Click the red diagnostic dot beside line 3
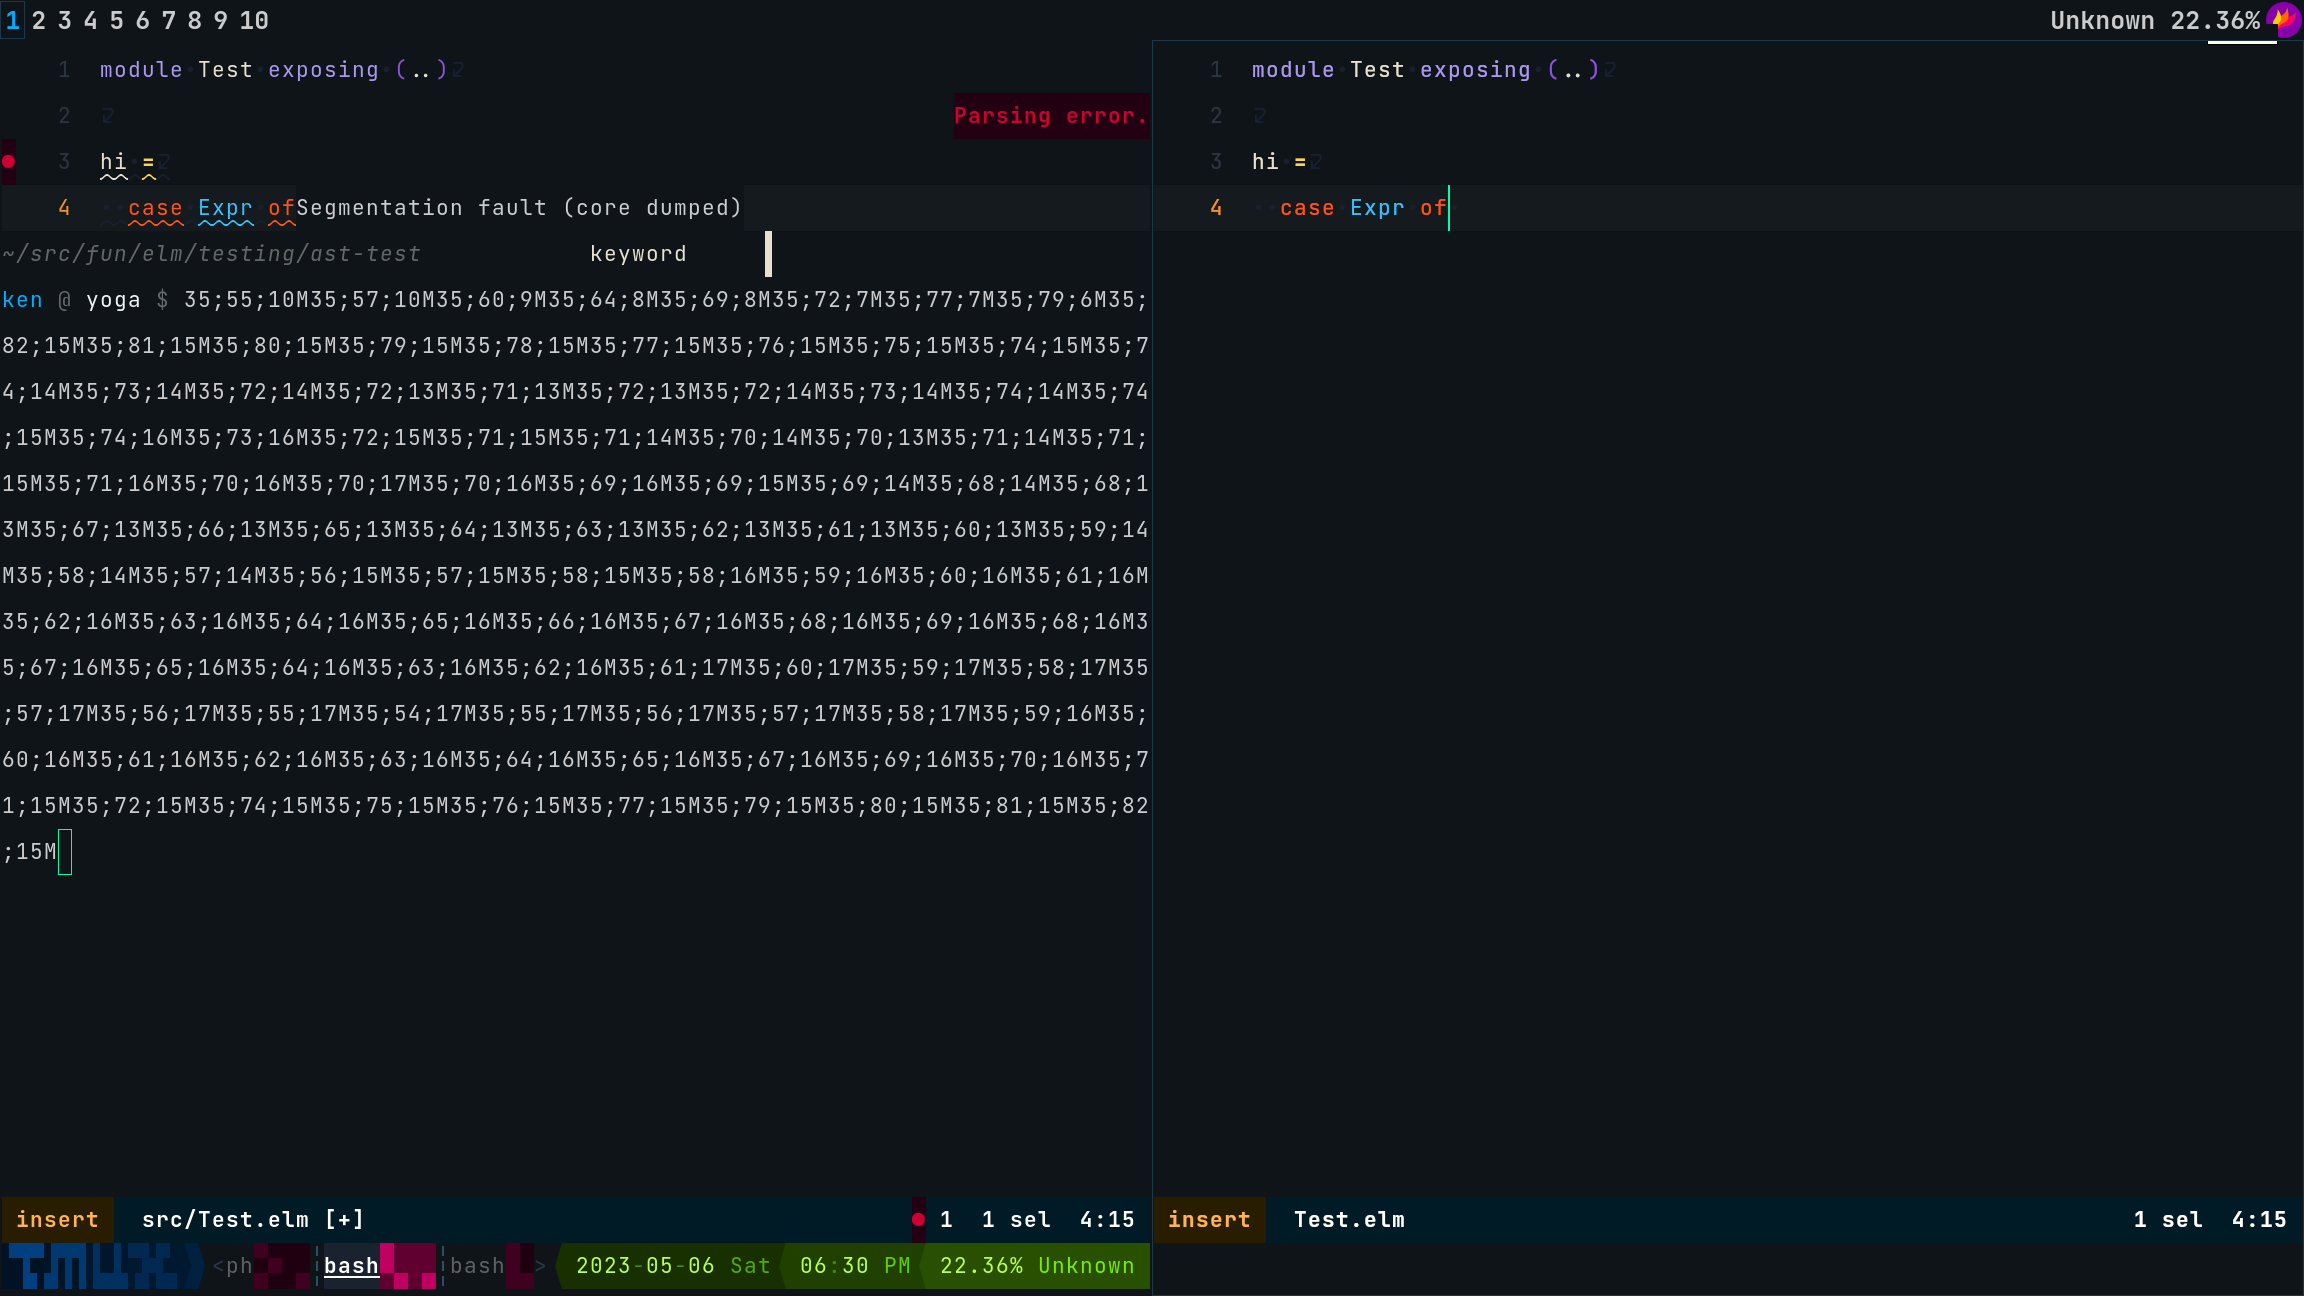2304x1296 pixels. pyautogui.click(x=9, y=161)
